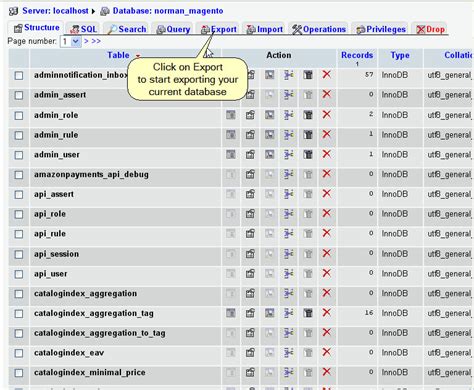
Task: Select the admin_assert row checkbox
Action: click(19, 95)
